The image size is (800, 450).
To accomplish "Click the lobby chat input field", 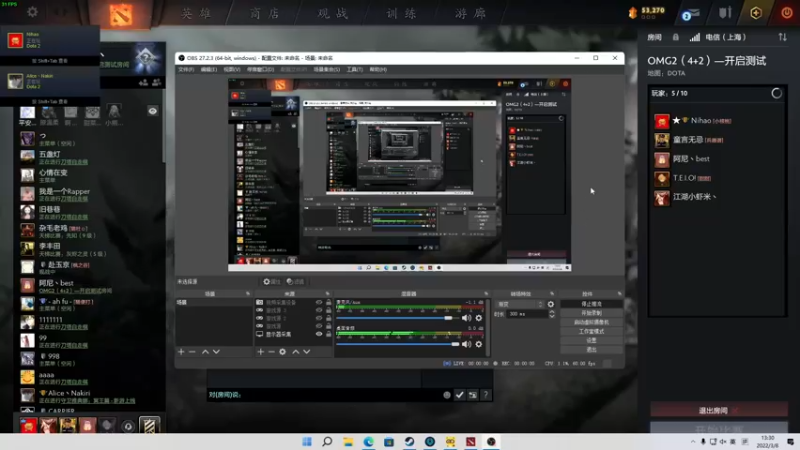I will [x=324, y=395].
